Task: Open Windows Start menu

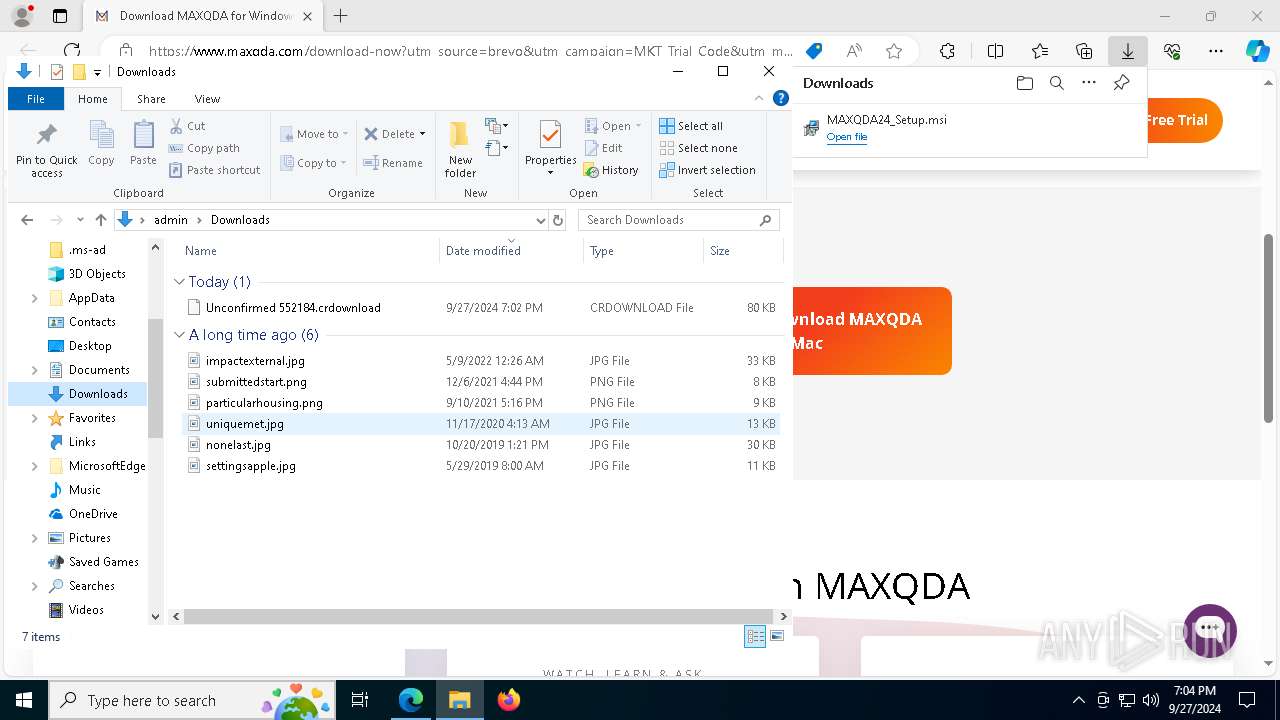Action: click(23, 700)
